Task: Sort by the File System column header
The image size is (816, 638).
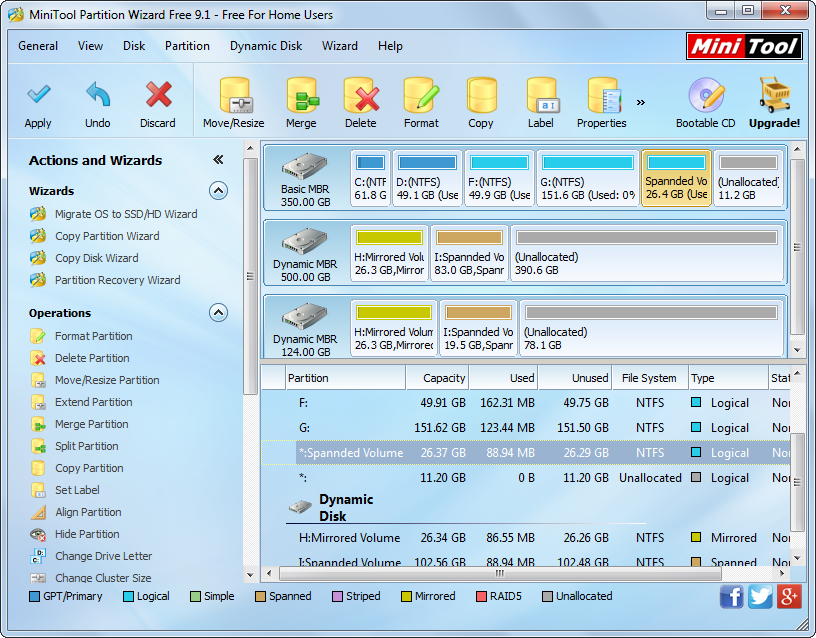Action: pos(649,378)
